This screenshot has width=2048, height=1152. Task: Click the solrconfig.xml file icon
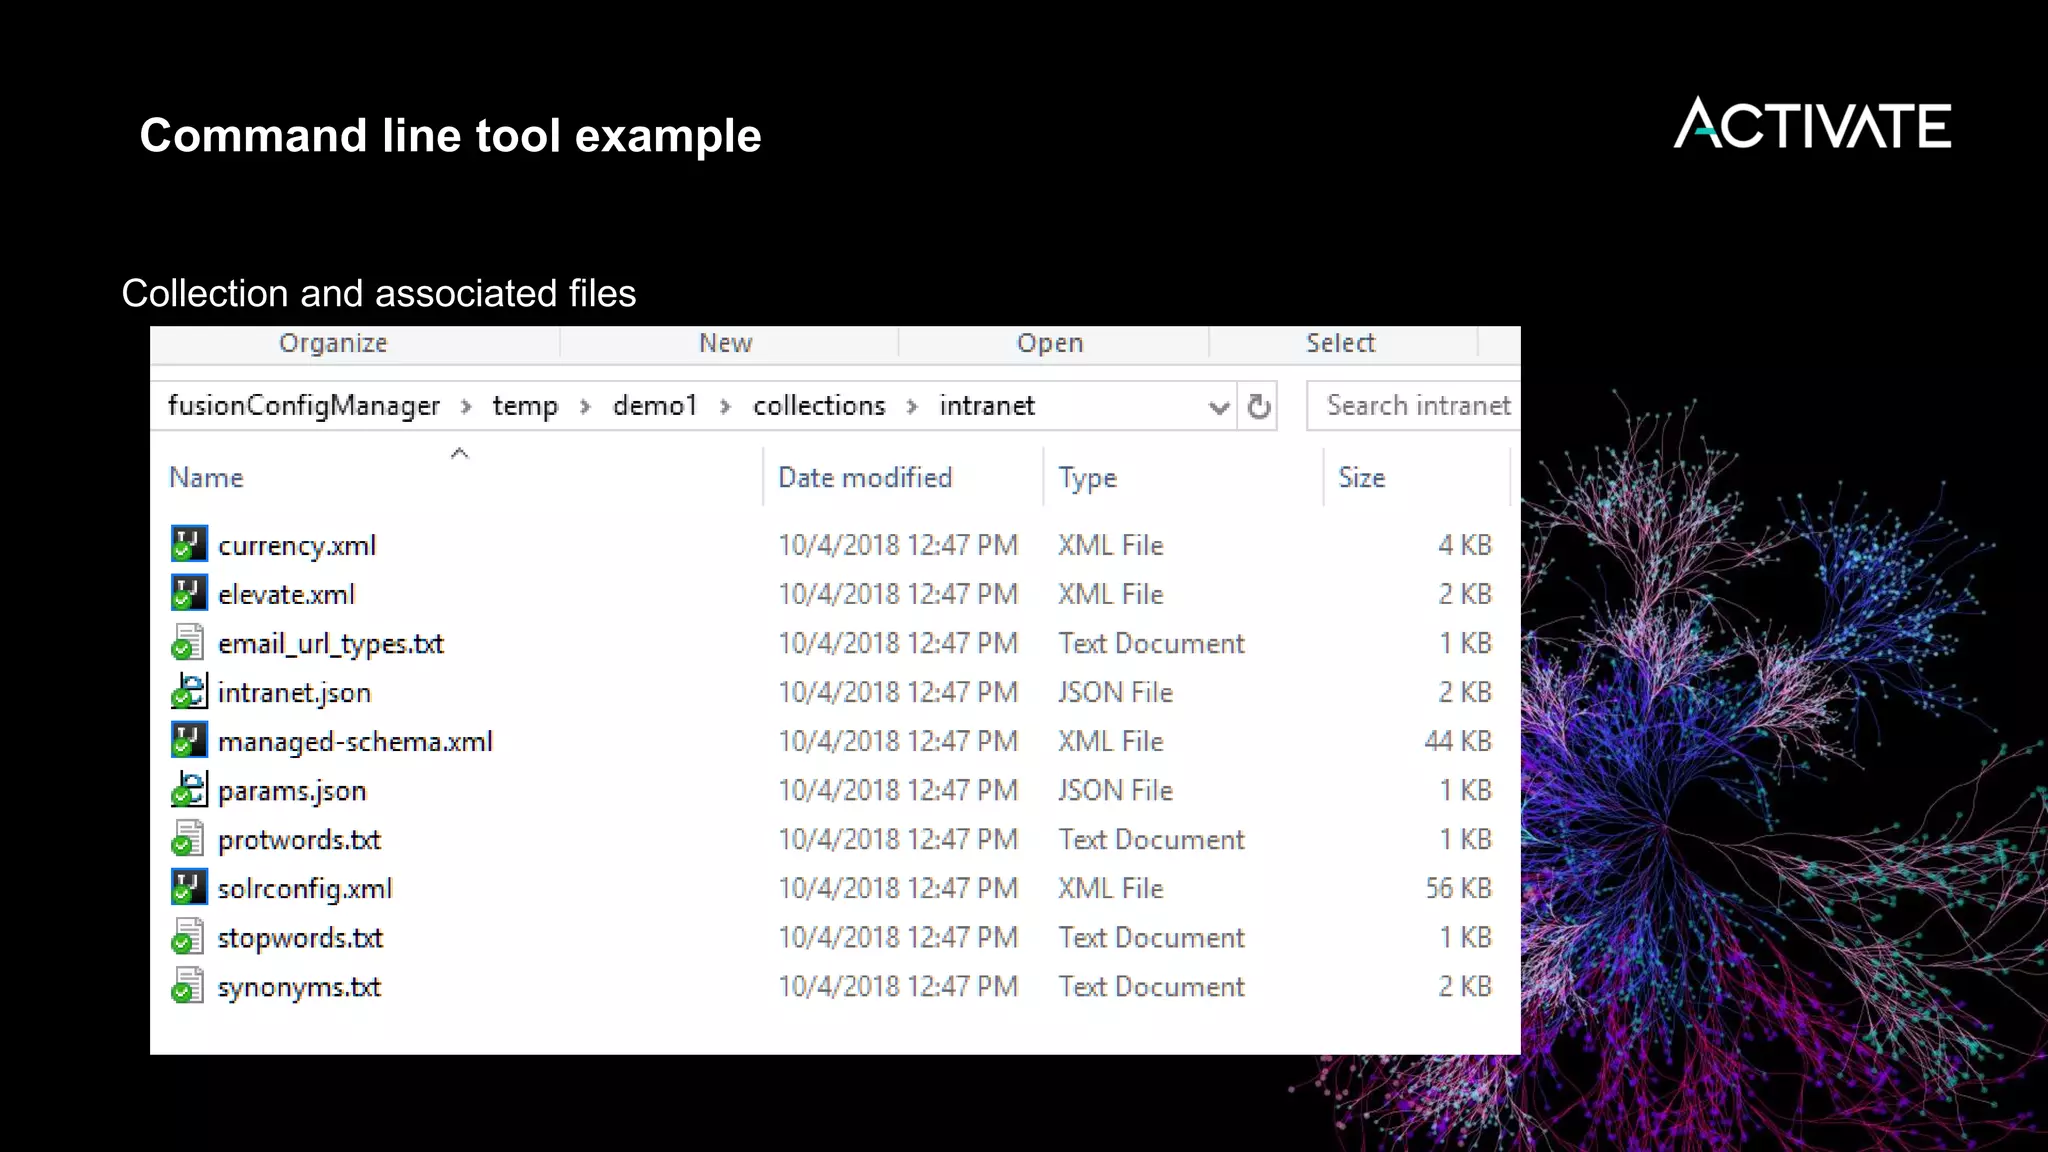click(x=189, y=887)
